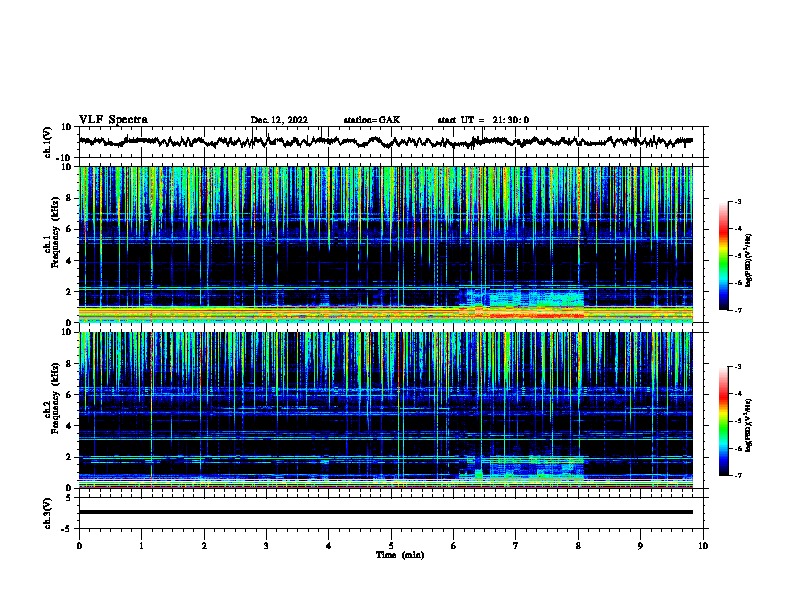Click the "station=GAK" header label
Viewport: 792px width, 612px height.
pos(372,120)
